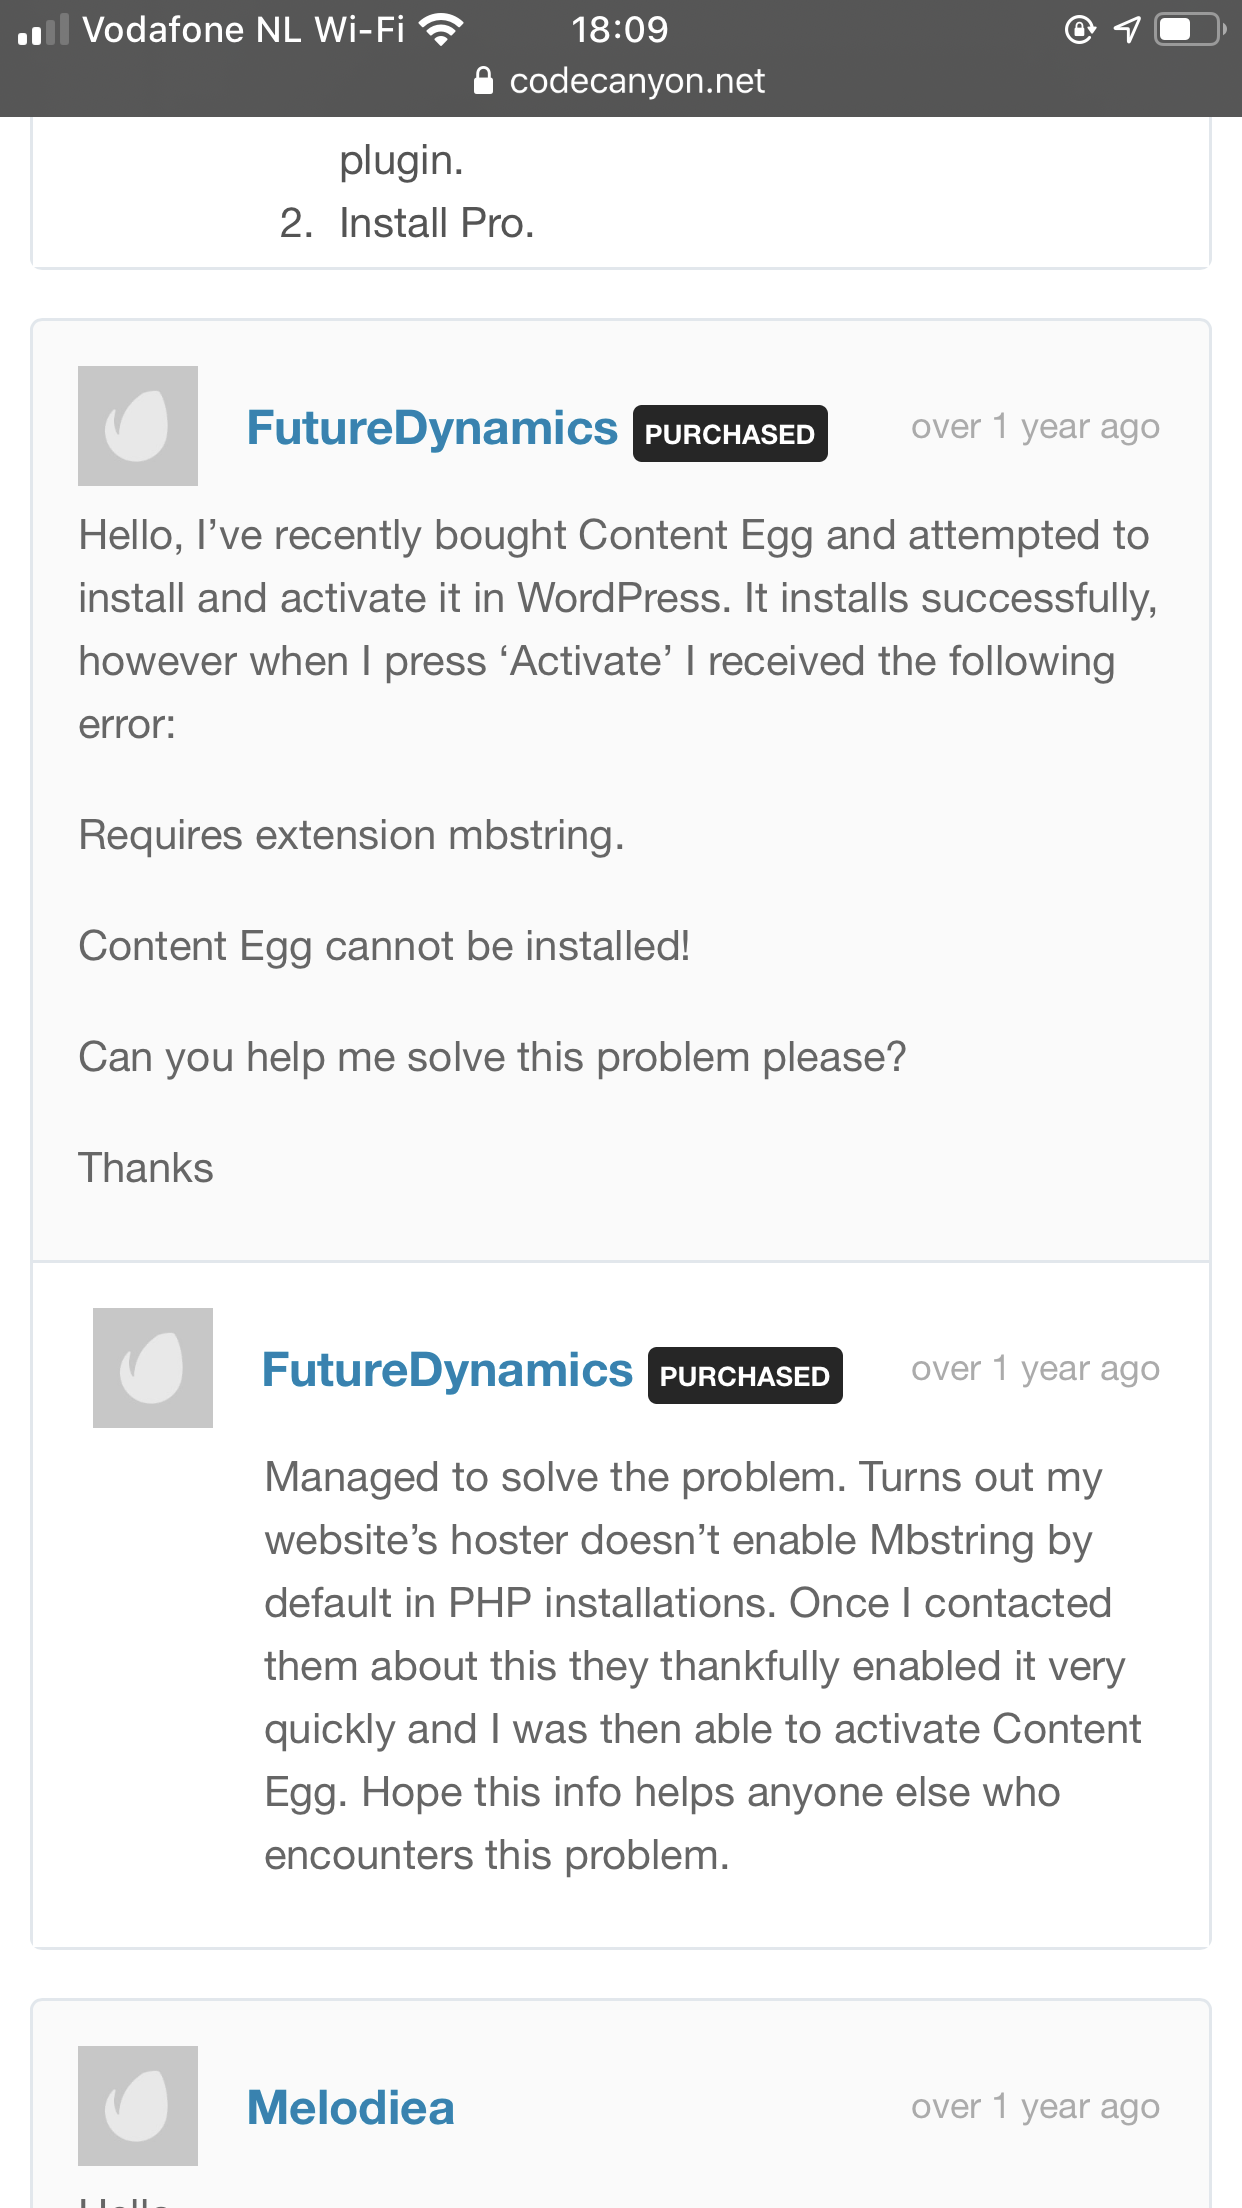Viewport: 1242px width, 2208px height.
Task: Tap the first PURCHASED badge
Action: click(730, 434)
